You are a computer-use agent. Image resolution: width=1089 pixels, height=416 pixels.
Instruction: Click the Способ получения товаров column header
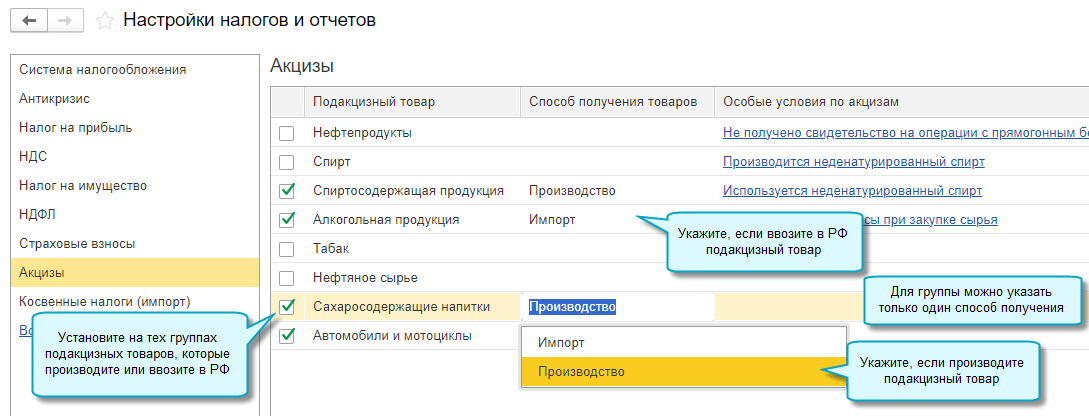[612, 102]
